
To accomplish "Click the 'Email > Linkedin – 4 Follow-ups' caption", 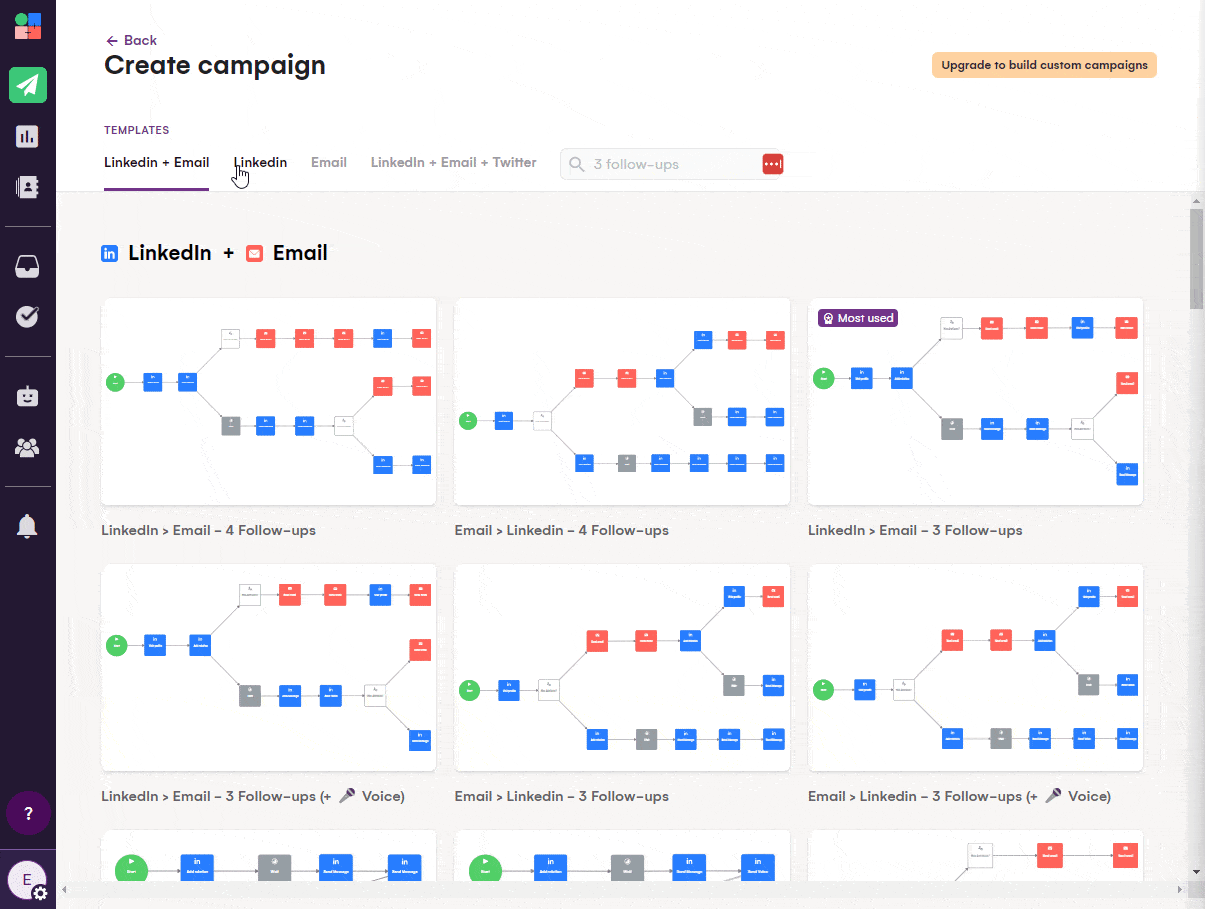I will pyautogui.click(x=562, y=530).
